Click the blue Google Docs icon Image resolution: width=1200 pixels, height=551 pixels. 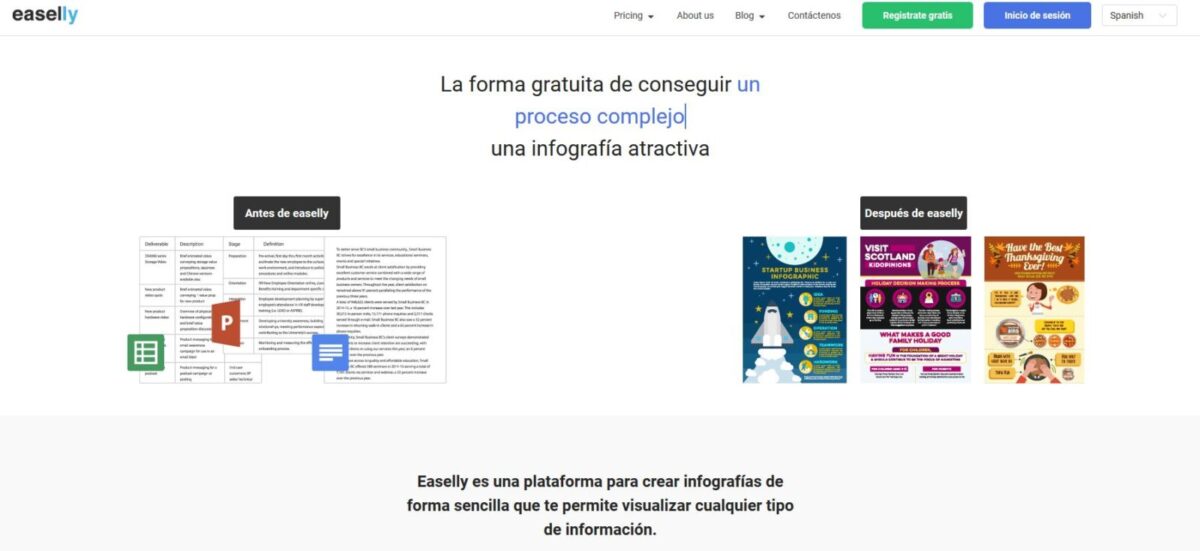coord(330,352)
